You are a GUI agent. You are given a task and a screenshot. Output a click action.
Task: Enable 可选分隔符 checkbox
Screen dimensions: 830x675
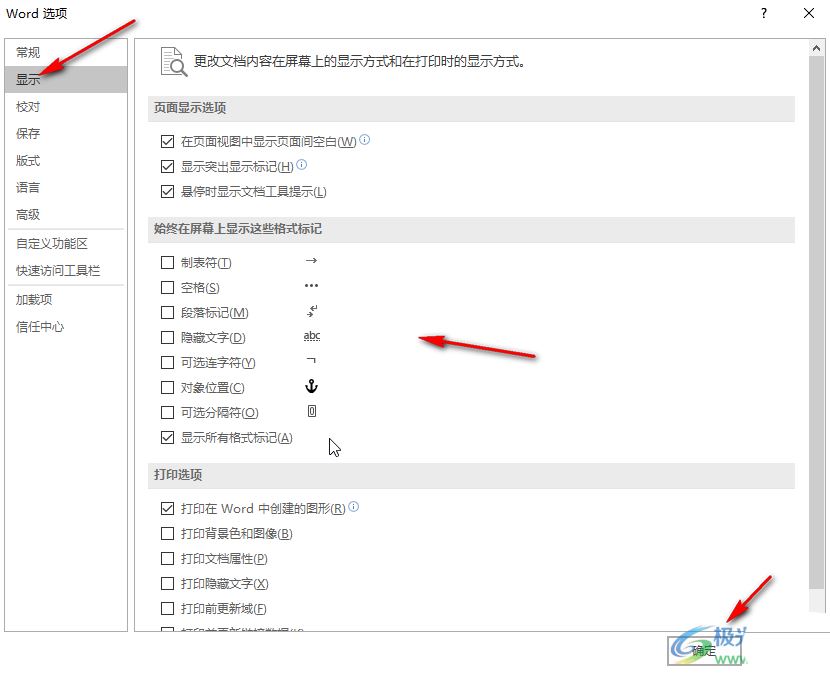point(167,412)
